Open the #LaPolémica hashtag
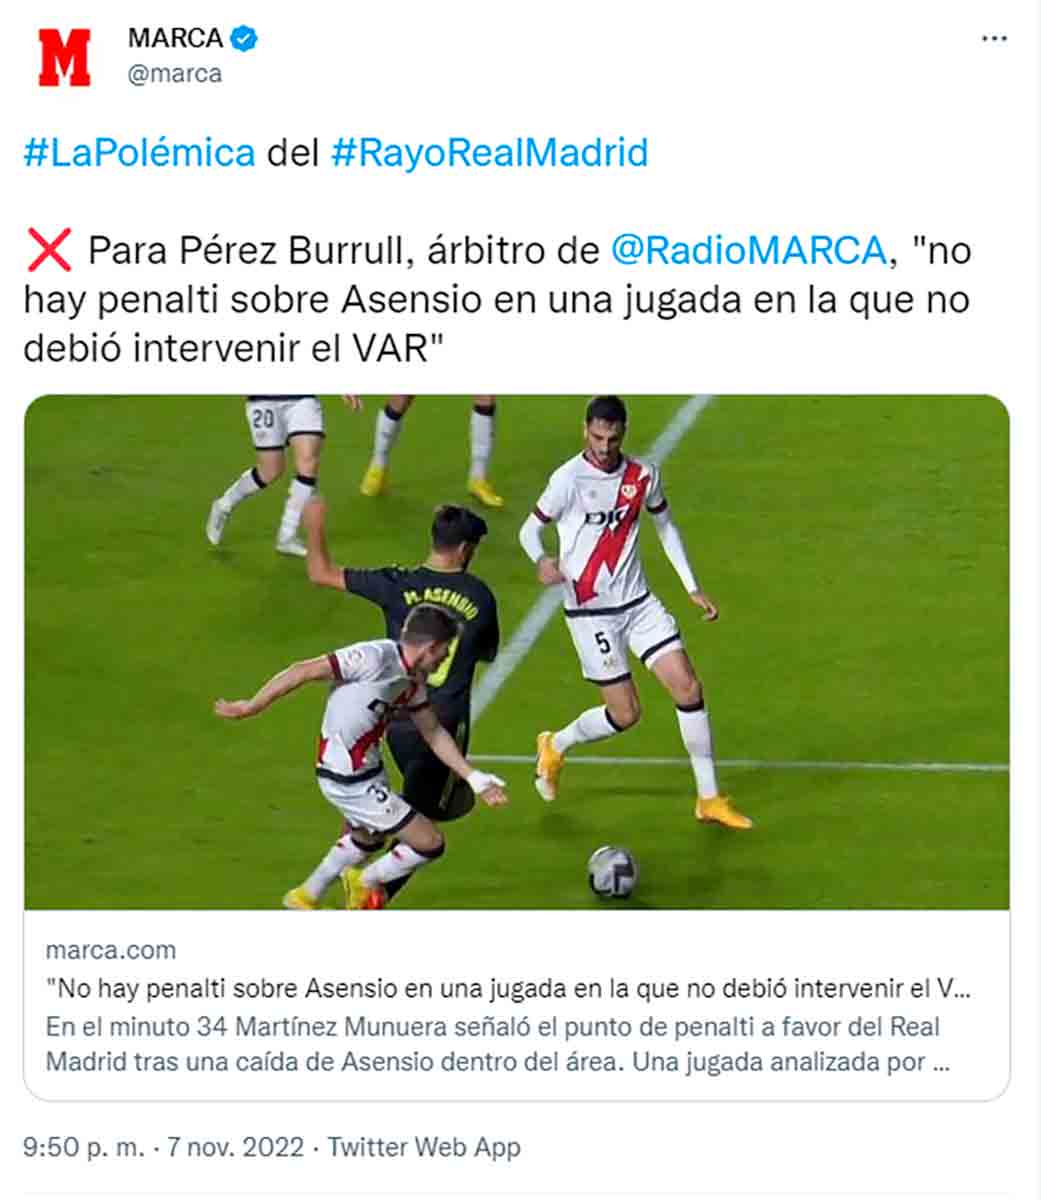 point(140,153)
